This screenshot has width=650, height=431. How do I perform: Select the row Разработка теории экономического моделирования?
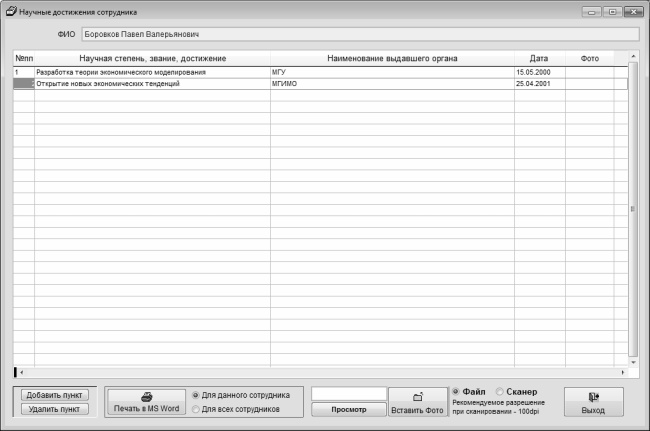(152, 73)
